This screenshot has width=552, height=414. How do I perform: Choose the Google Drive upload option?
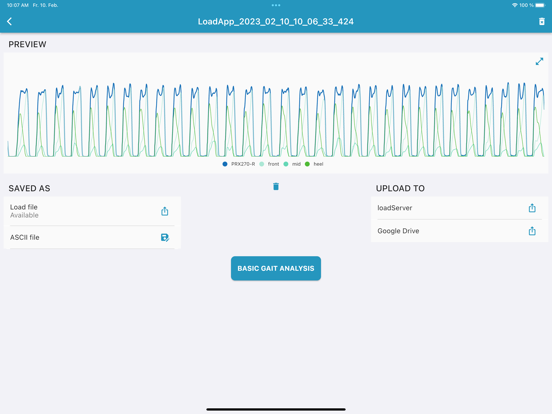[459, 231]
